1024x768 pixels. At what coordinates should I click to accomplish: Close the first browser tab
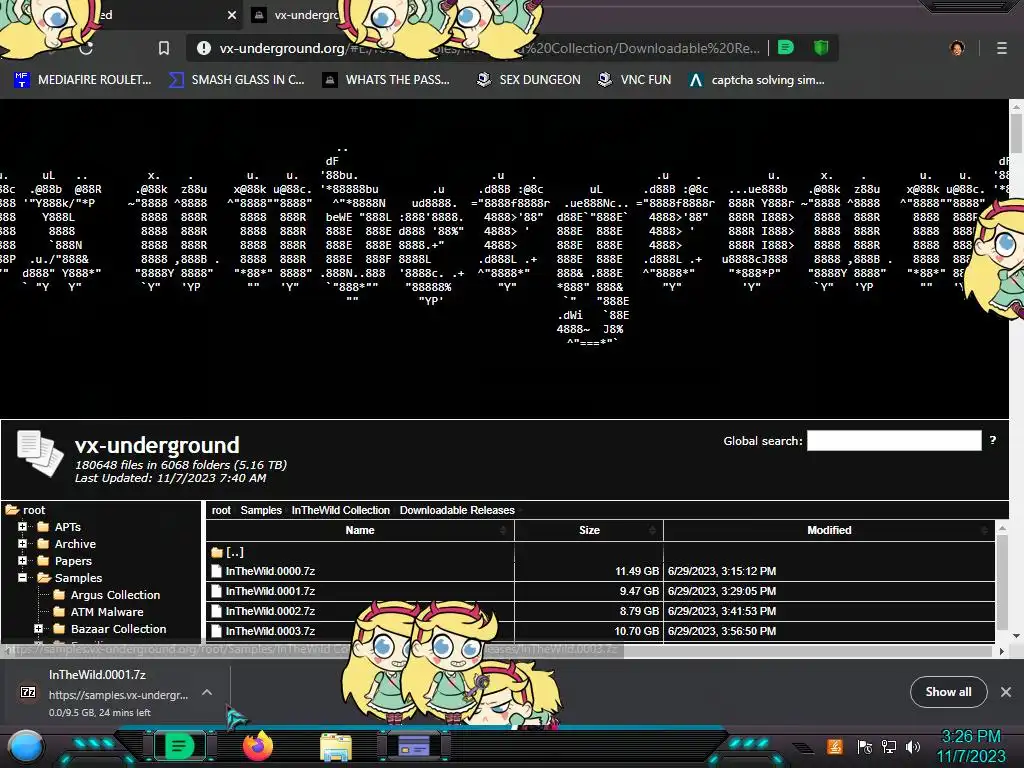click(232, 15)
